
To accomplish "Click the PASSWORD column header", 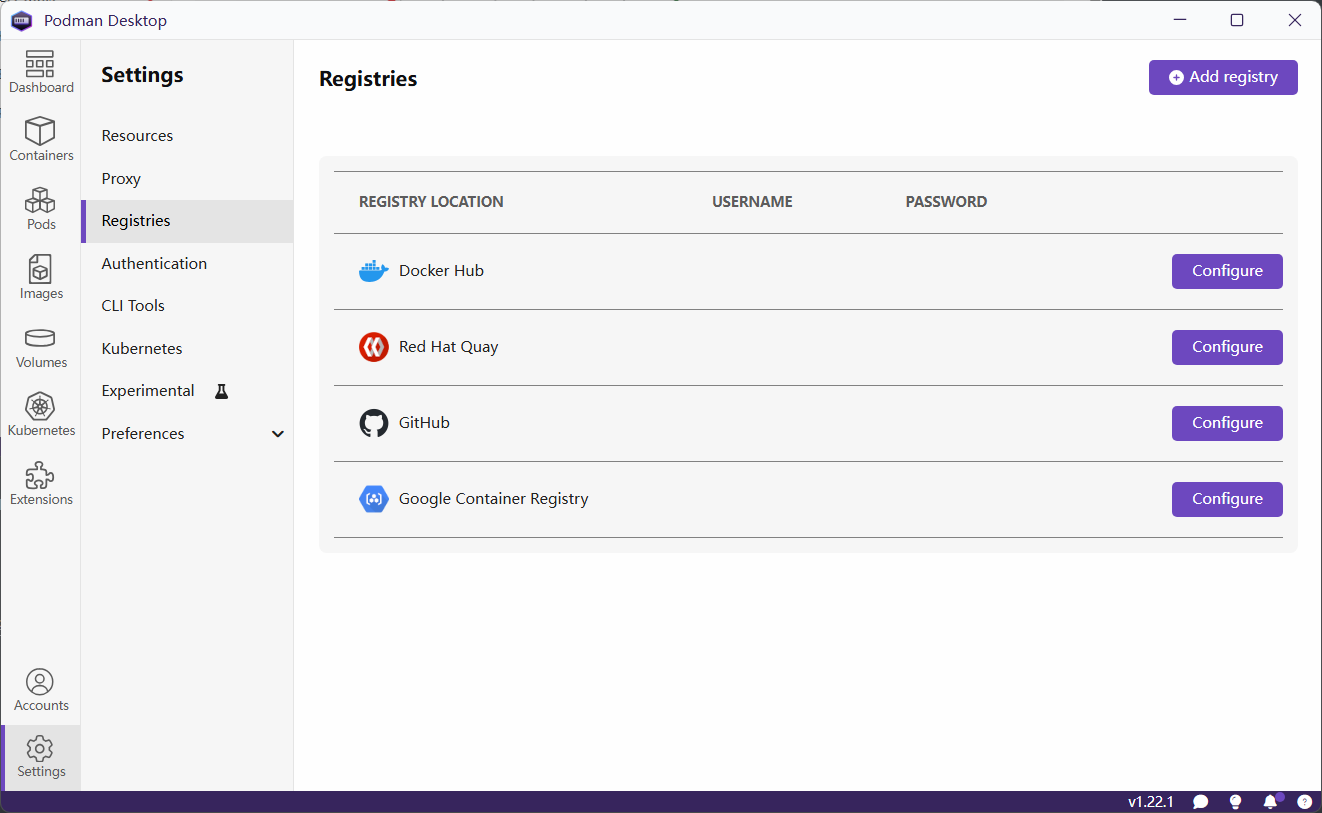I will click(946, 202).
